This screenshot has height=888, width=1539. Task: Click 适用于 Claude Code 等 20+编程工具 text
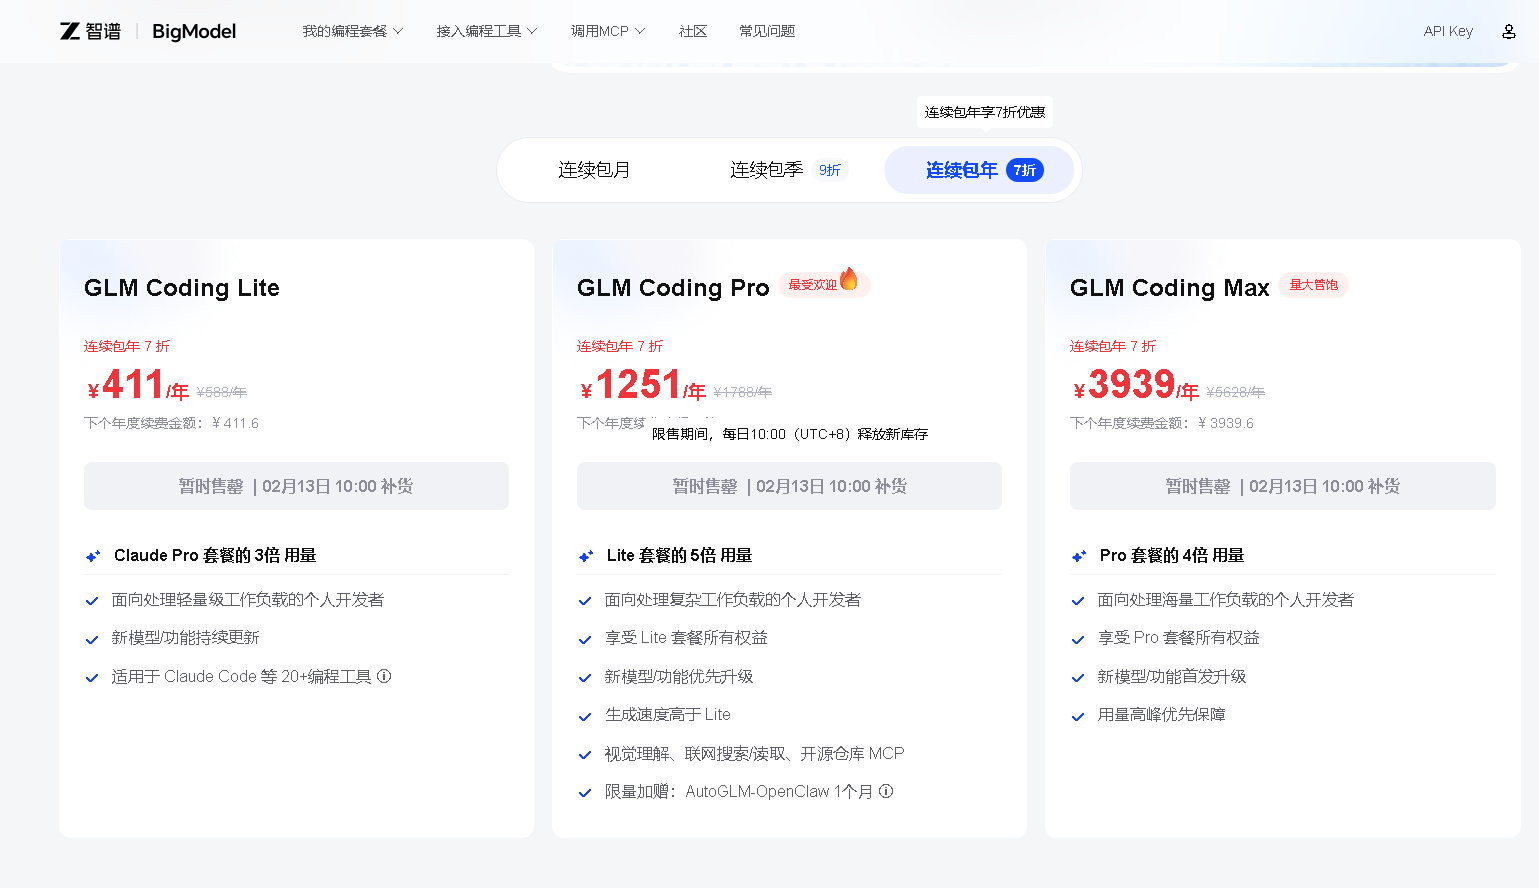point(242,677)
